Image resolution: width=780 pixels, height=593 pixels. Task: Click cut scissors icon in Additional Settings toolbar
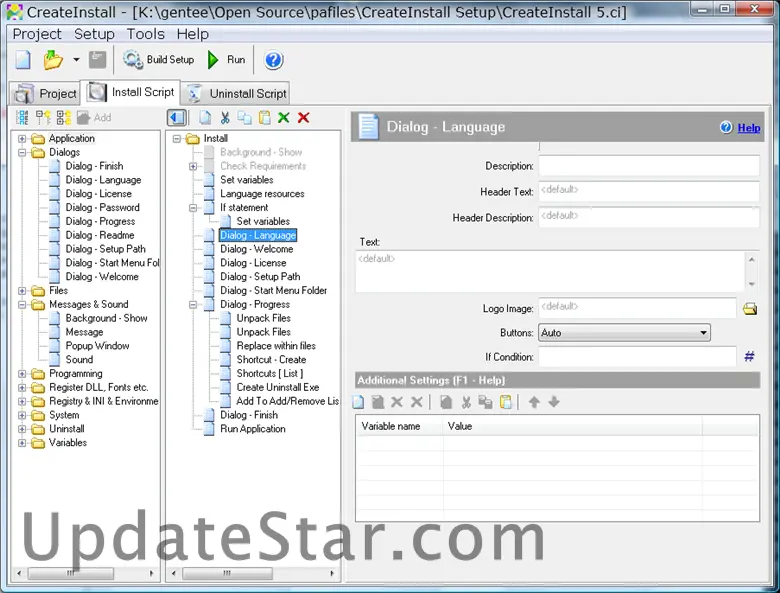[x=466, y=402]
